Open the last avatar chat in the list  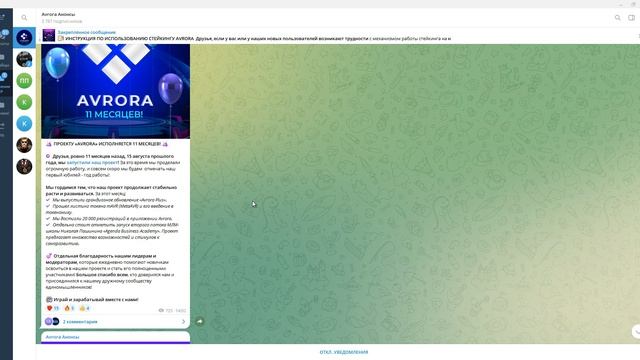tap(24, 166)
